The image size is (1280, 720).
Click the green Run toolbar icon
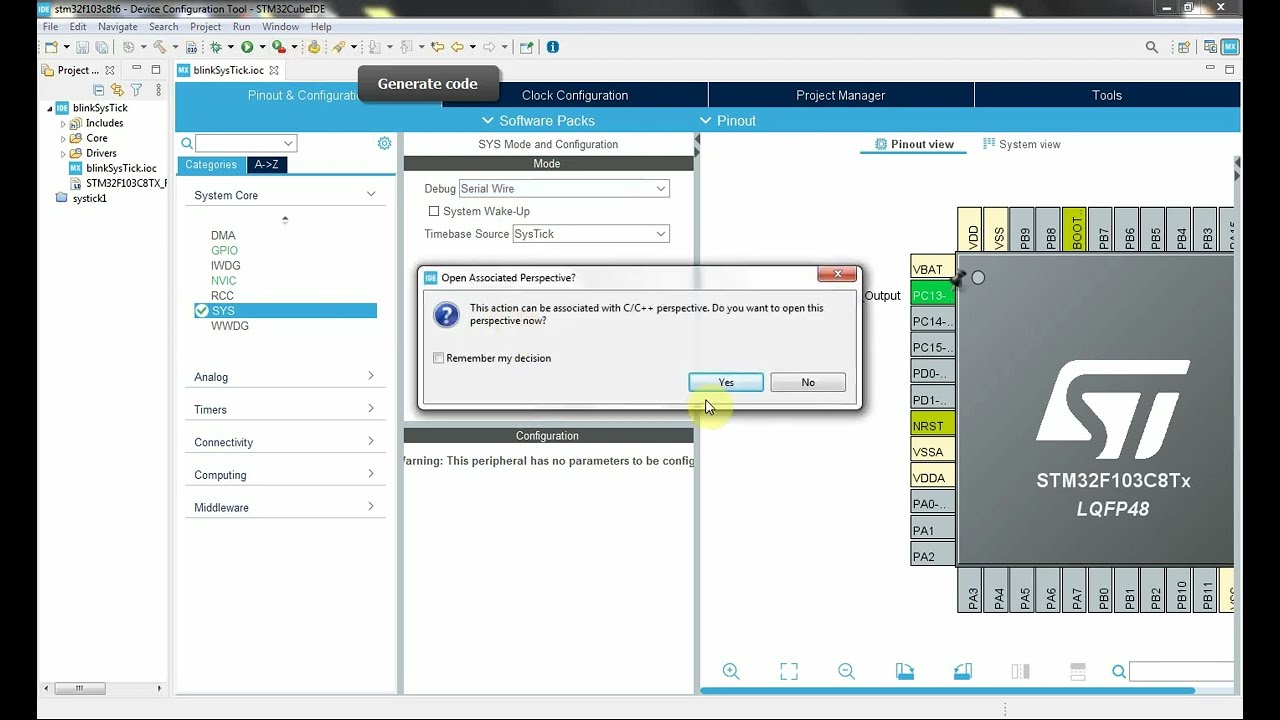(246, 47)
